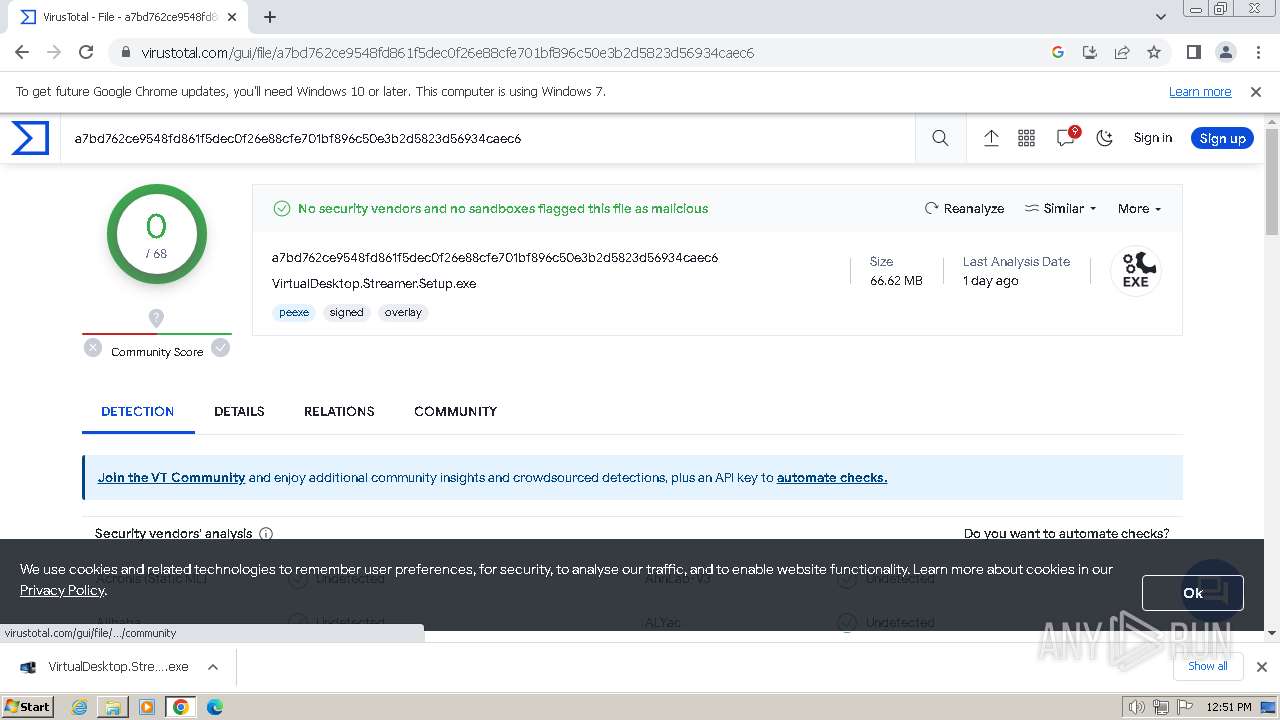Open File Explorer from taskbar
The height and width of the screenshot is (720, 1280).
[113, 707]
